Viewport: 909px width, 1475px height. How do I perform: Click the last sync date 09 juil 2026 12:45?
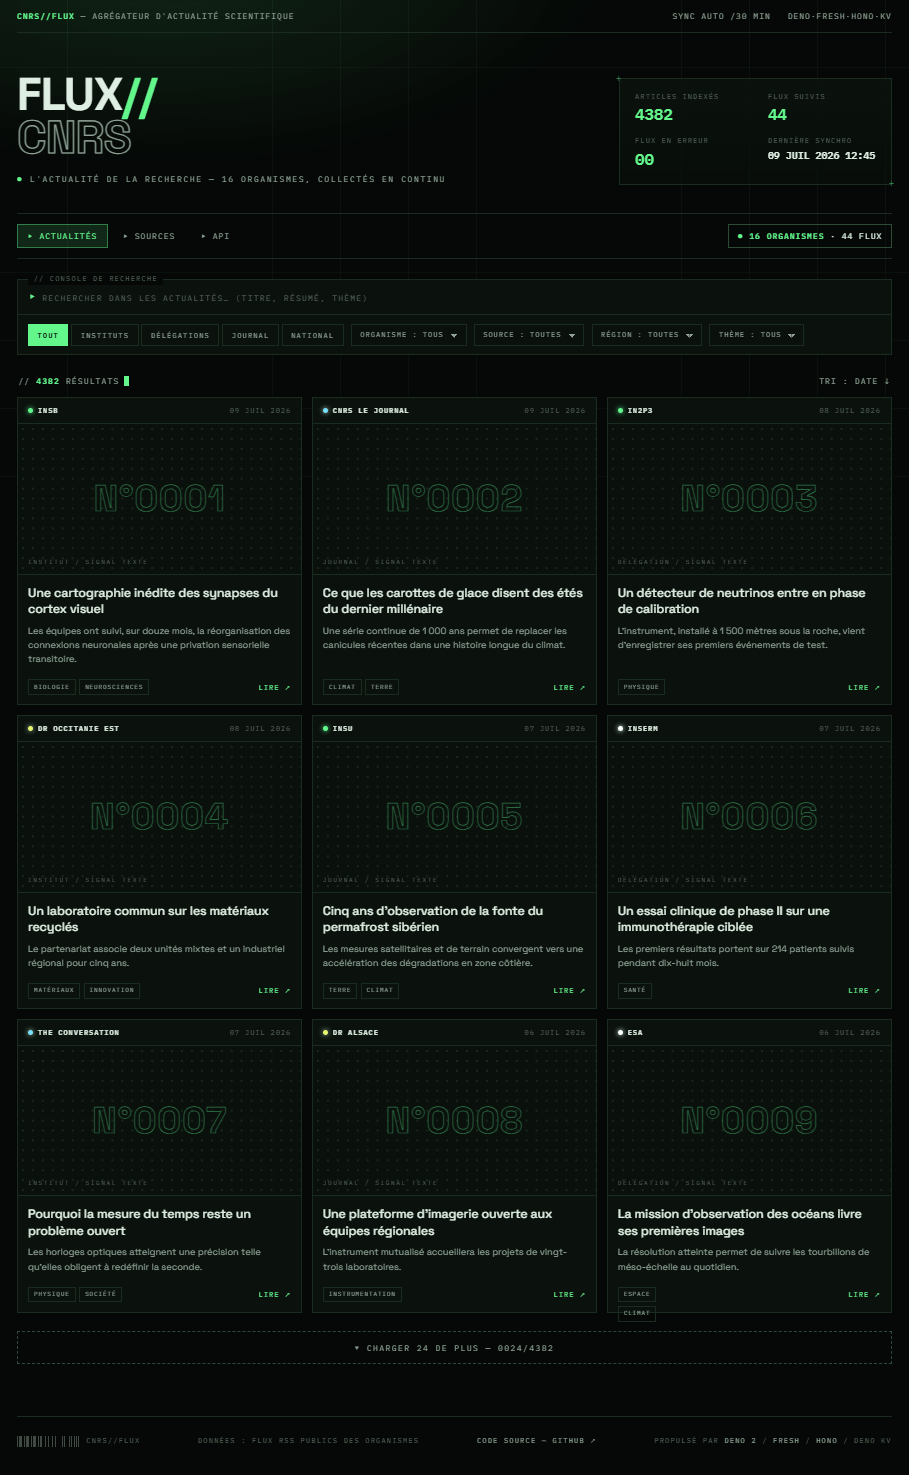pos(821,156)
